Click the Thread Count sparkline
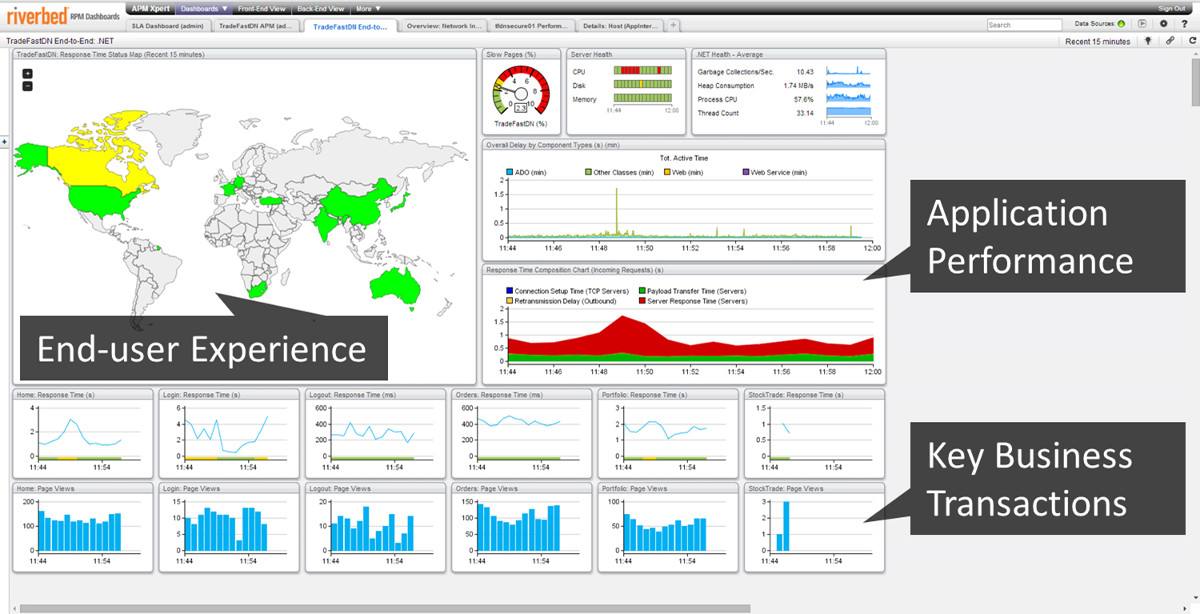1200x614 pixels. [x=849, y=112]
